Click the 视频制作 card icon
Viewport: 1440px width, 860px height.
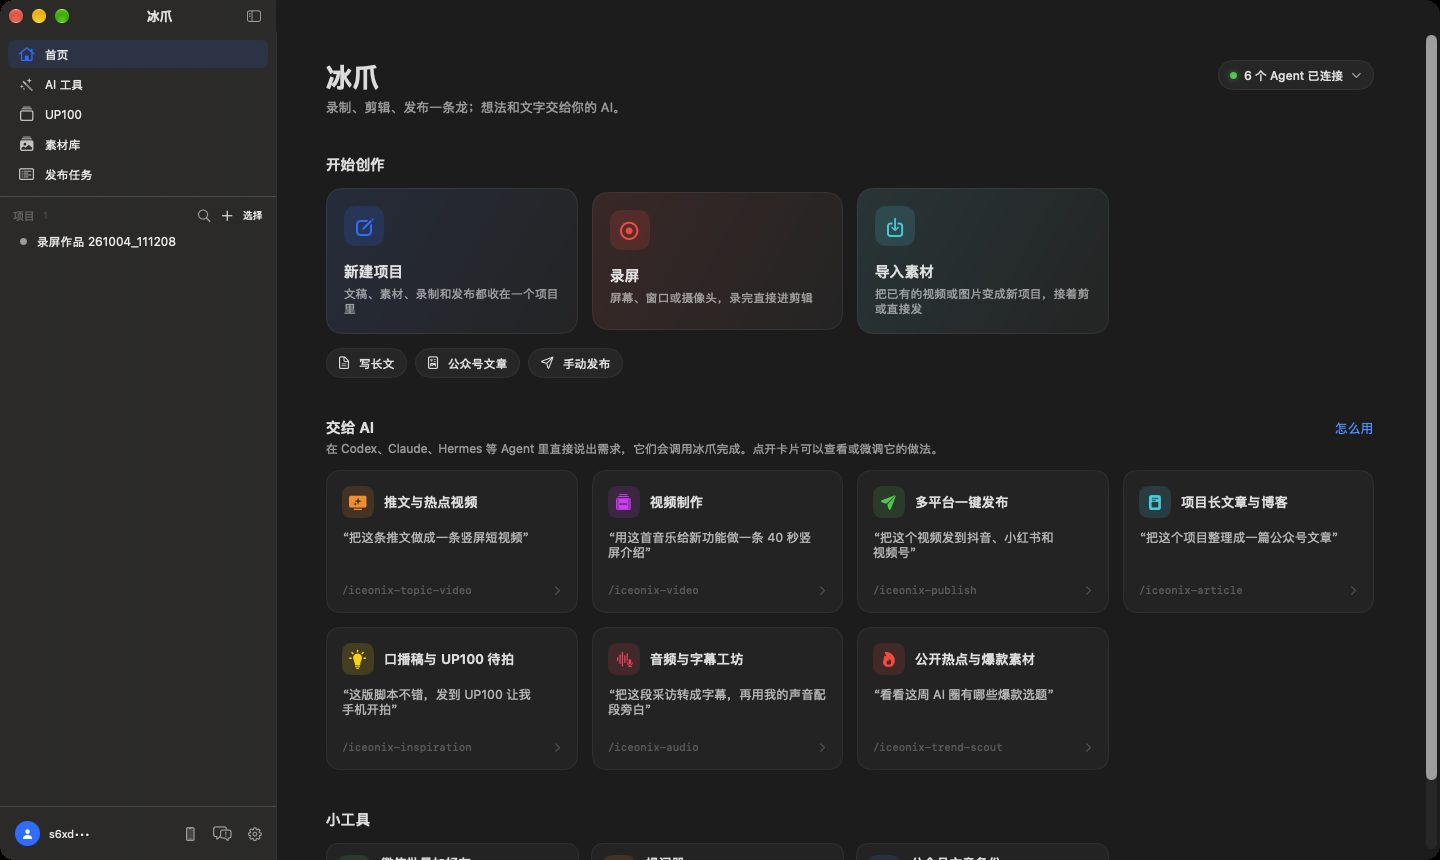tap(624, 502)
